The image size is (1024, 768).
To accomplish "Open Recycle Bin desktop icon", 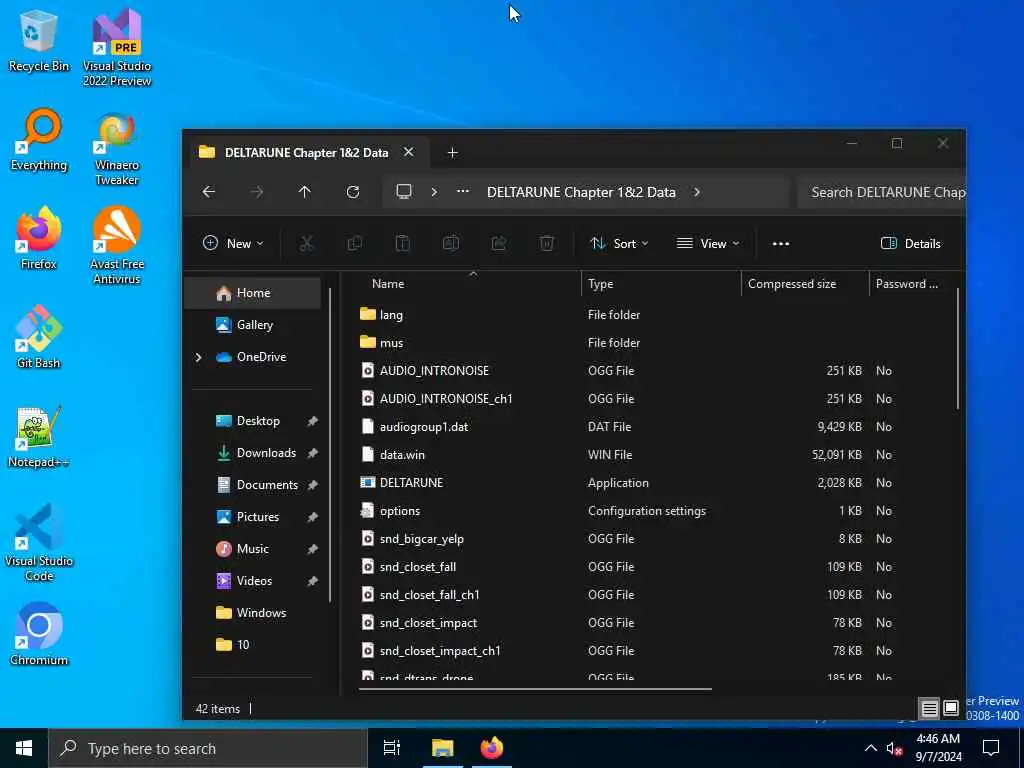I will click(x=39, y=42).
